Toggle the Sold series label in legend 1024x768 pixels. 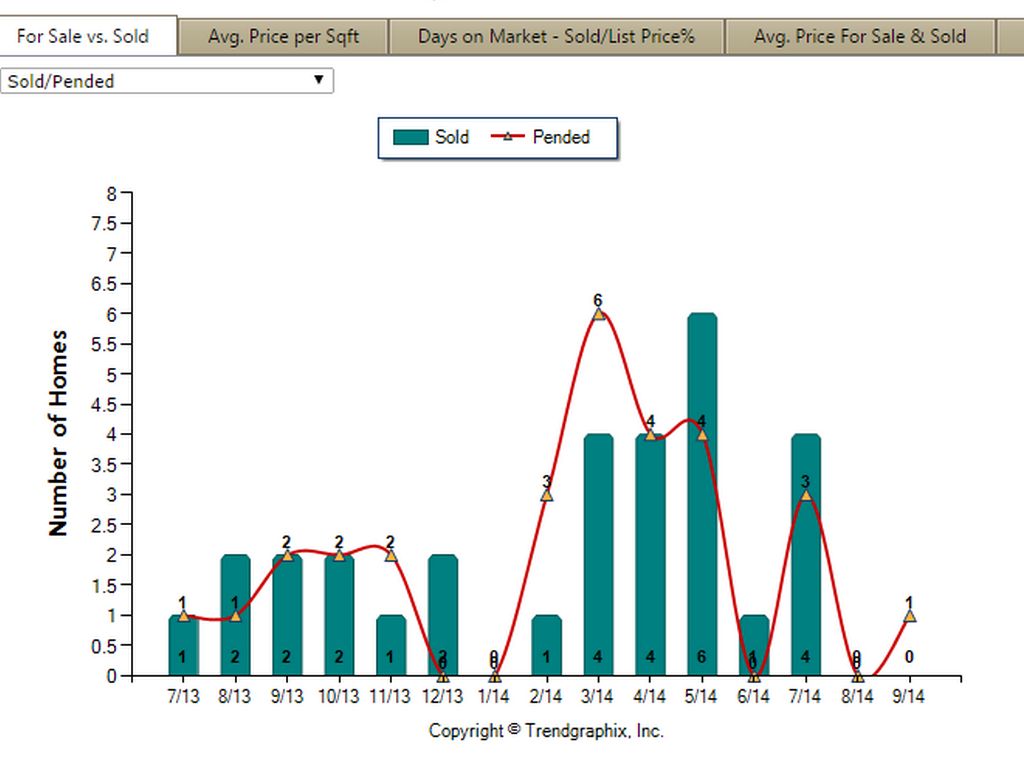pyautogui.click(x=452, y=137)
